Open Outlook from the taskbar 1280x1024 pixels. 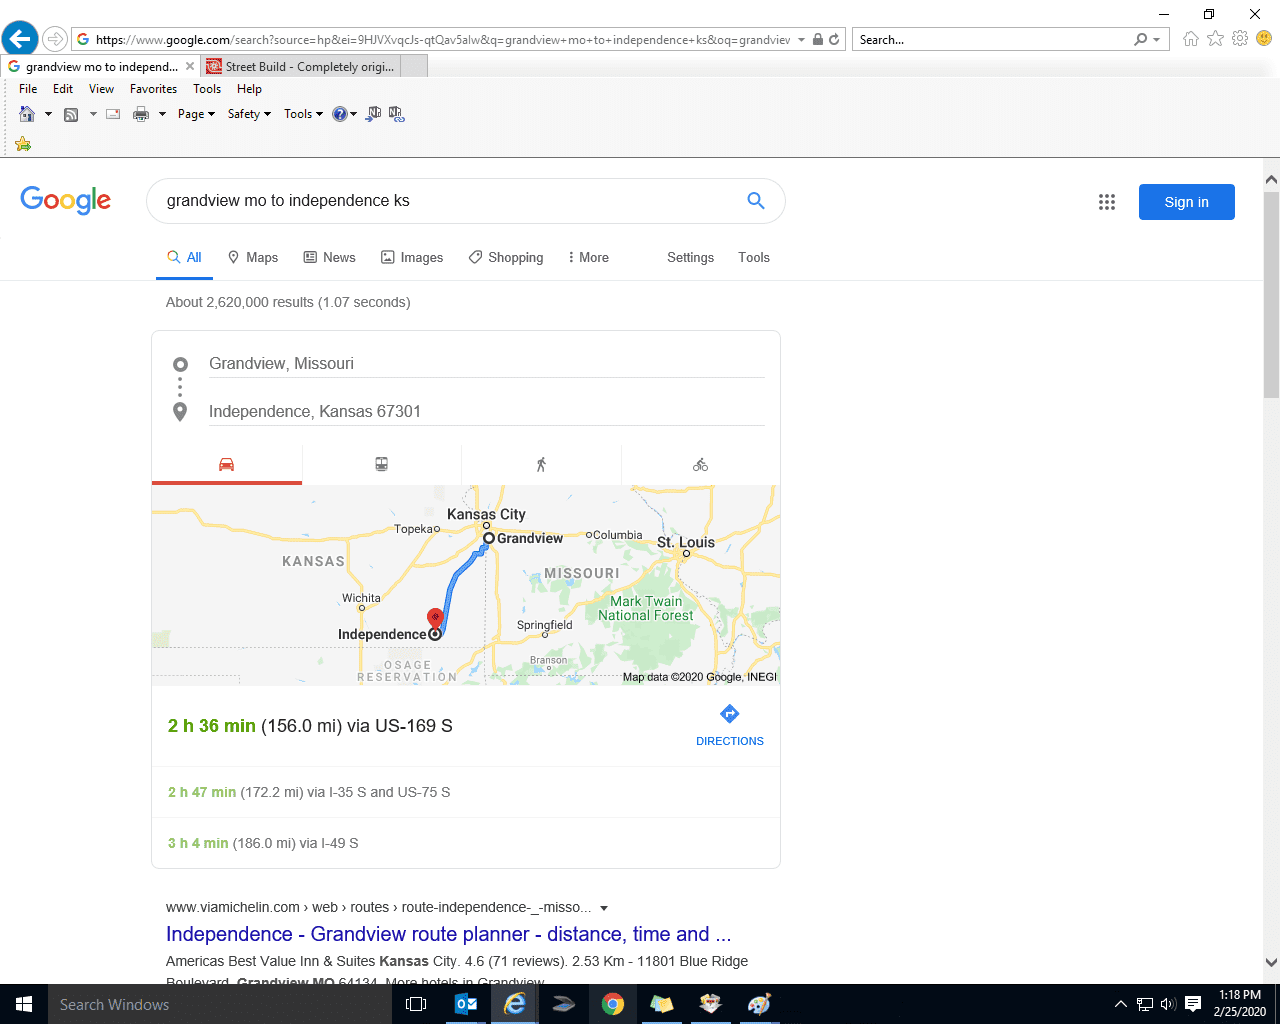466,1004
